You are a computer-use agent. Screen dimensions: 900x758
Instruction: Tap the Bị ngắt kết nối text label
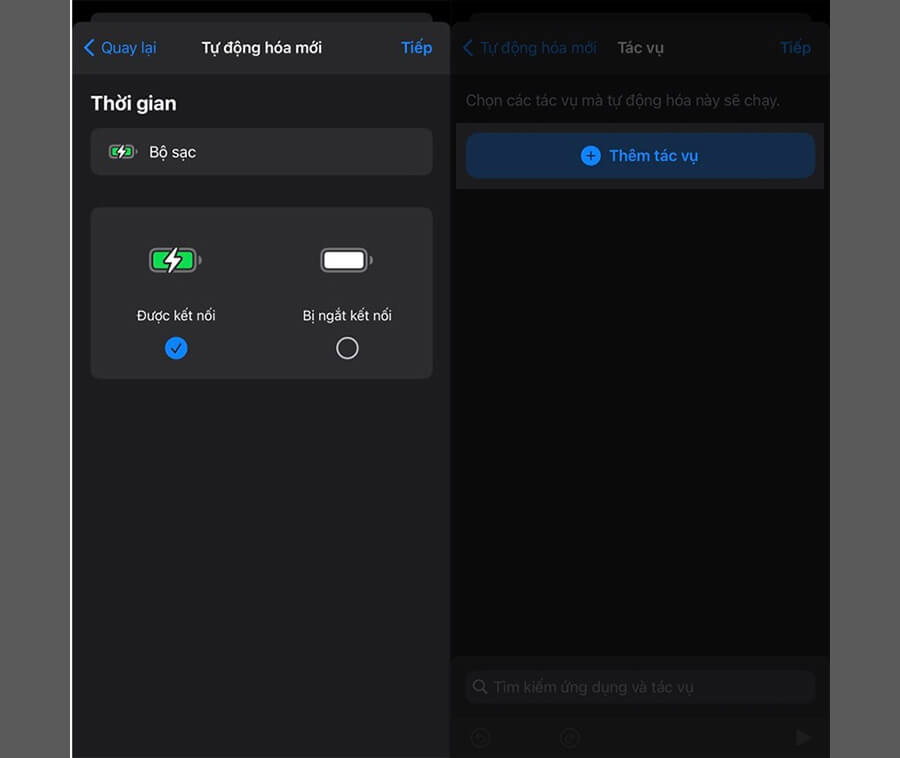point(347,315)
